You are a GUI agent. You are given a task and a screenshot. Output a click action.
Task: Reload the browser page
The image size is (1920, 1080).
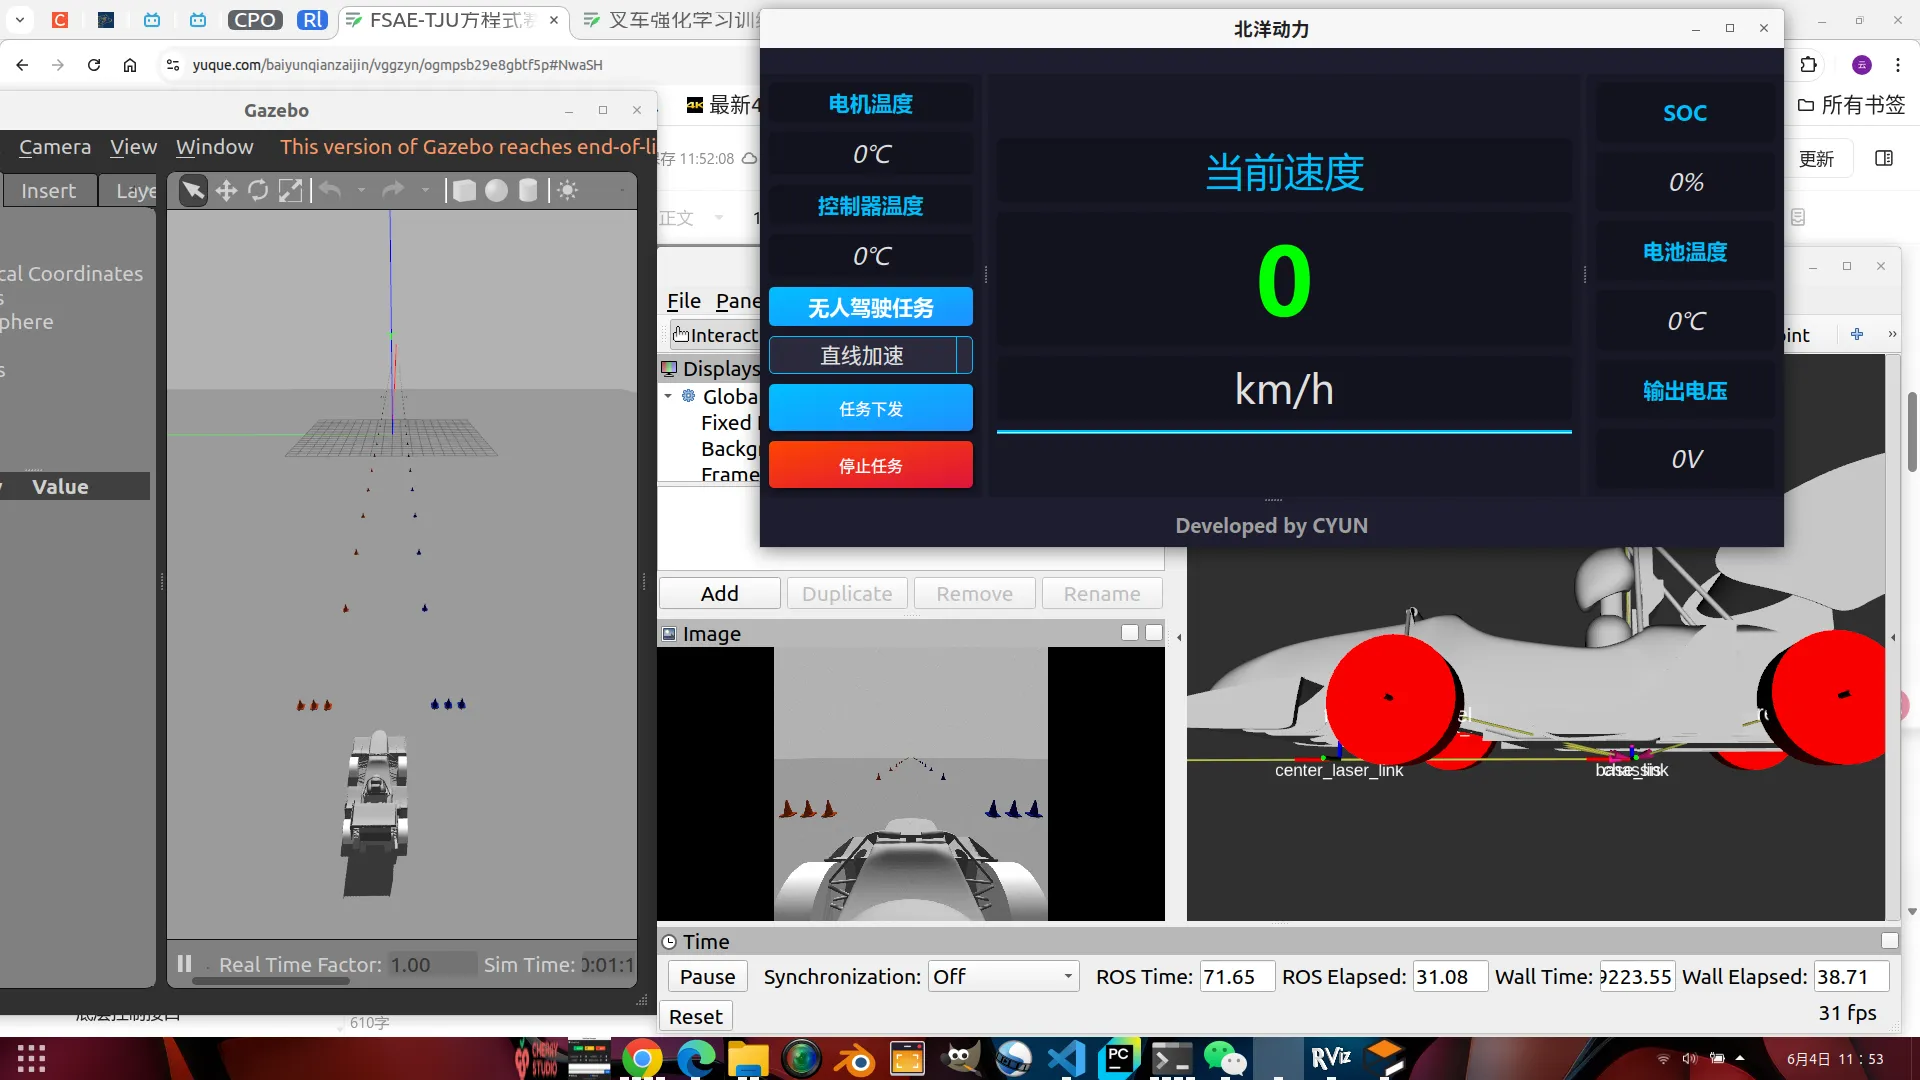click(x=94, y=65)
